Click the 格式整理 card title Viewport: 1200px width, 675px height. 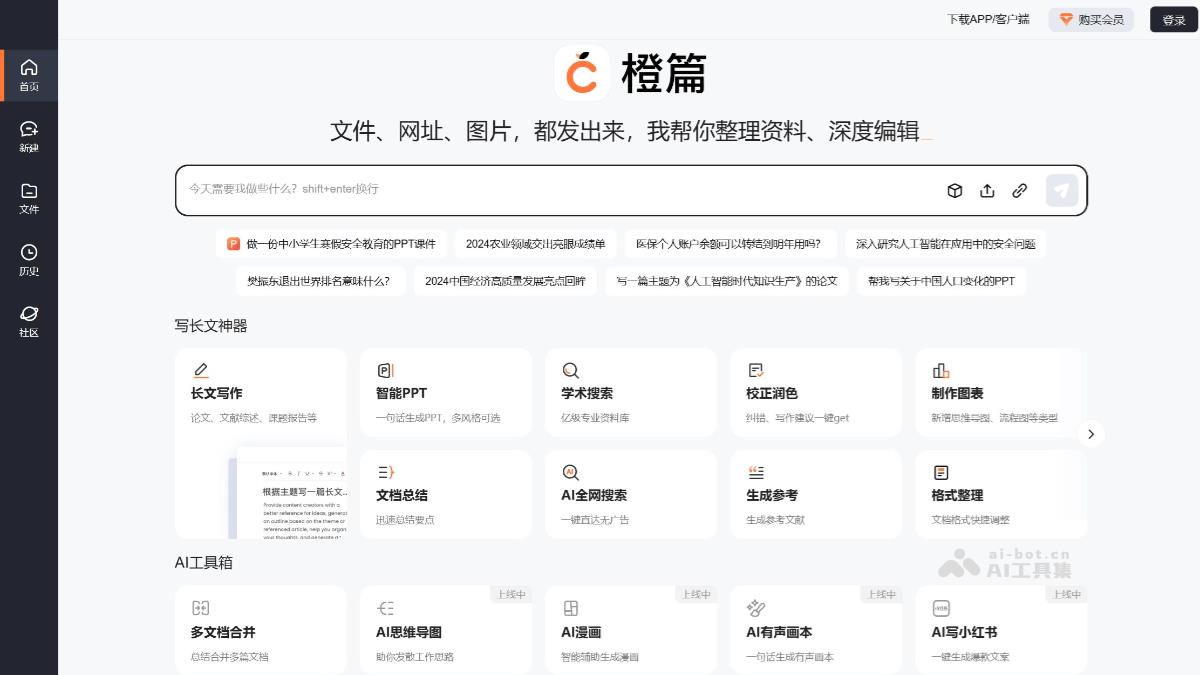(957, 496)
